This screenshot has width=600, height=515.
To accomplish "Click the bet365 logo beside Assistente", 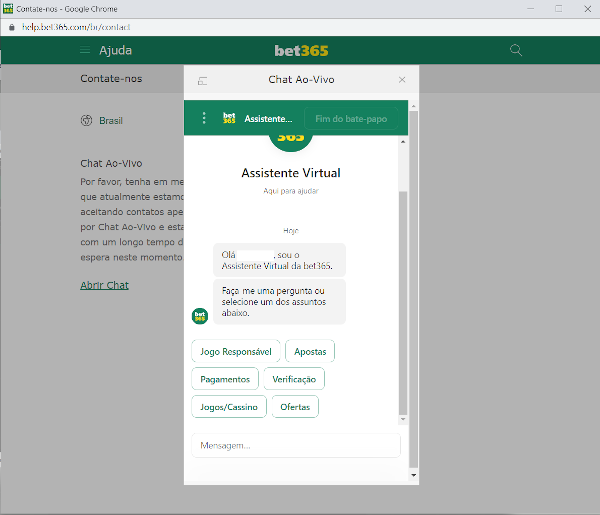I will click(229, 118).
